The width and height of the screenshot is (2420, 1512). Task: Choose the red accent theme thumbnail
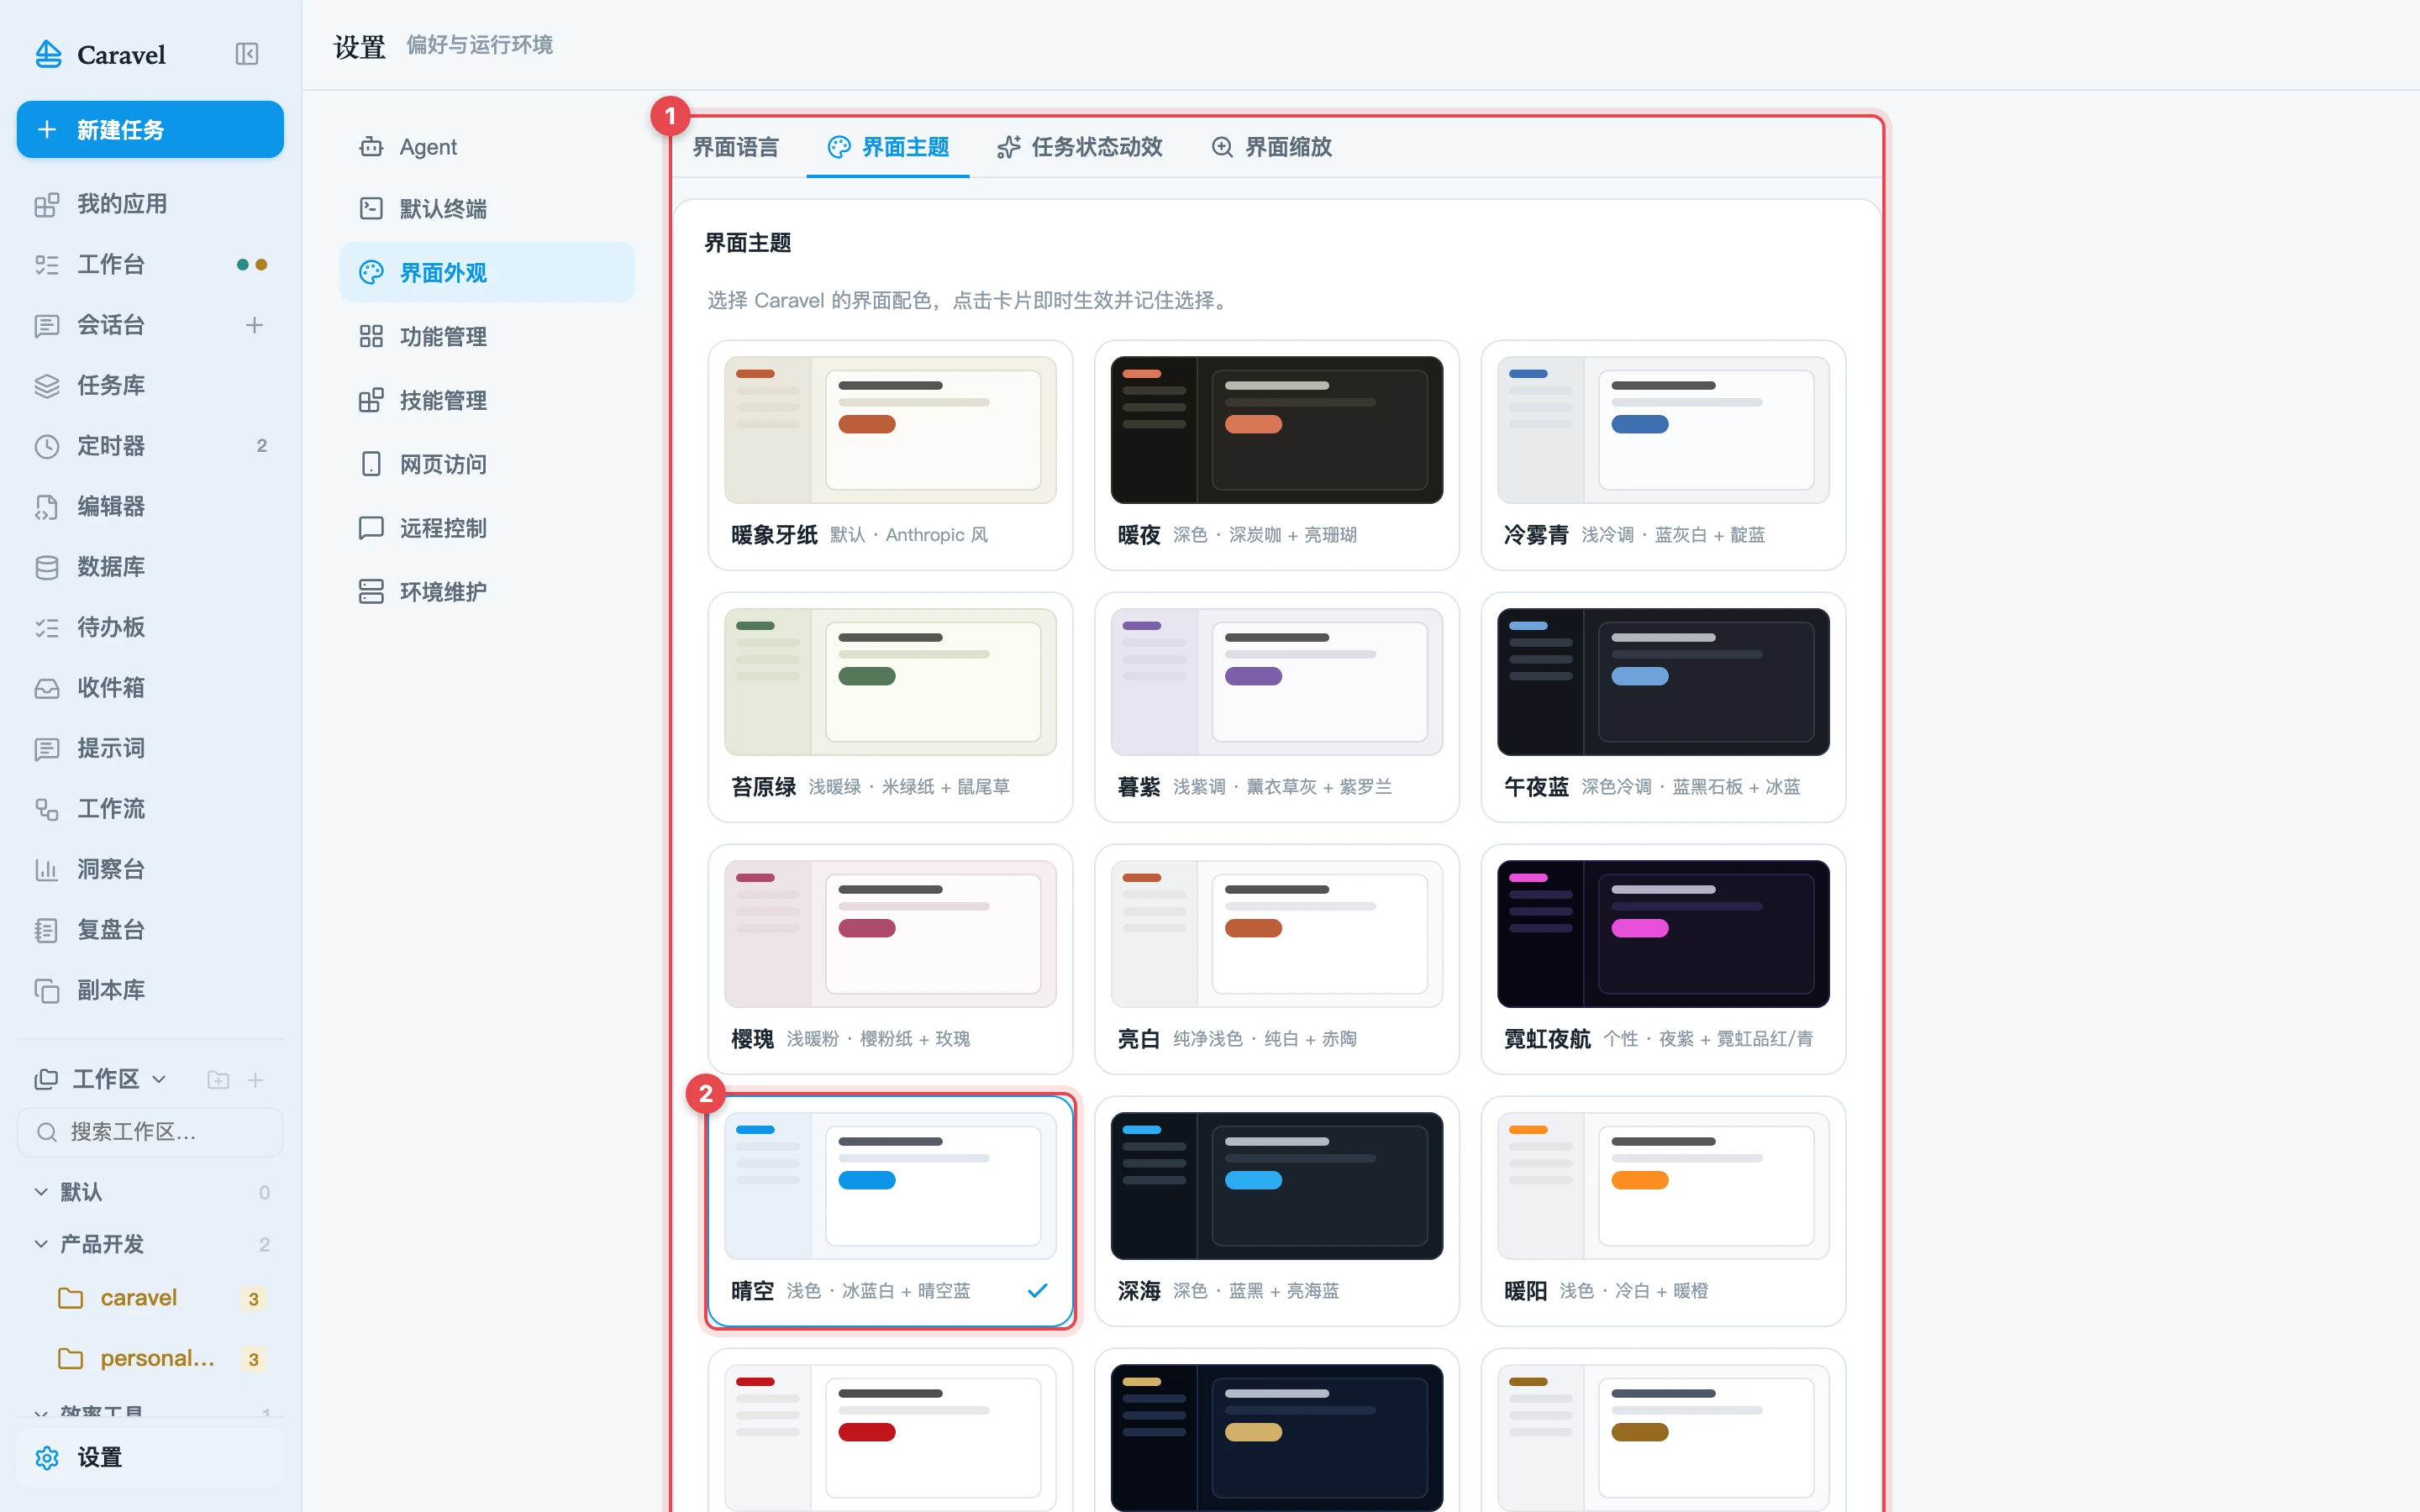pos(890,1438)
